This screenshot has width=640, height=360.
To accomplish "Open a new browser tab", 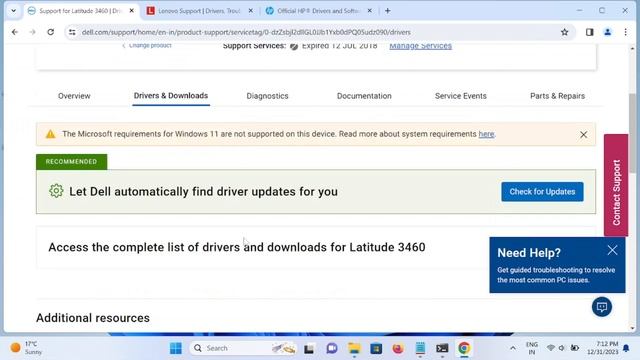I will (387, 11).
